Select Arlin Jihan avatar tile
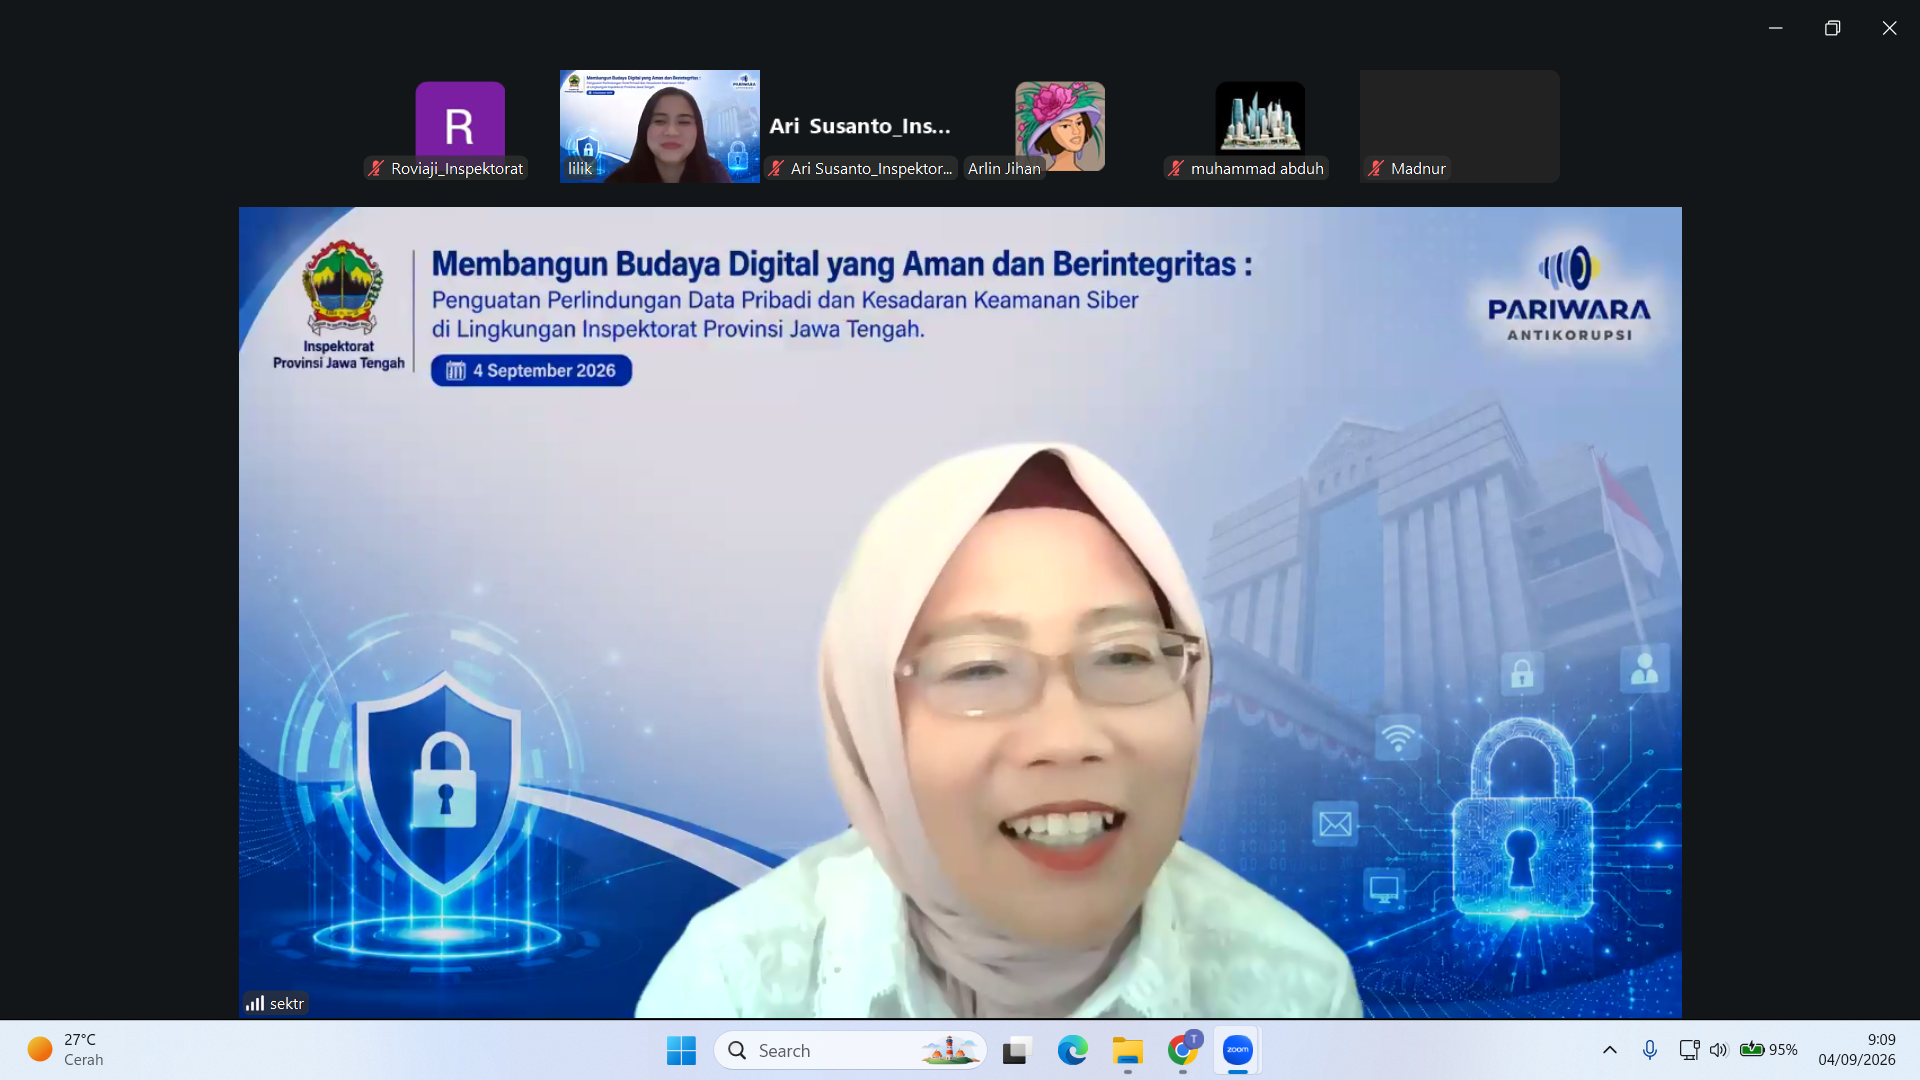This screenshot has height=1080, width=1920. (1060, 126)
